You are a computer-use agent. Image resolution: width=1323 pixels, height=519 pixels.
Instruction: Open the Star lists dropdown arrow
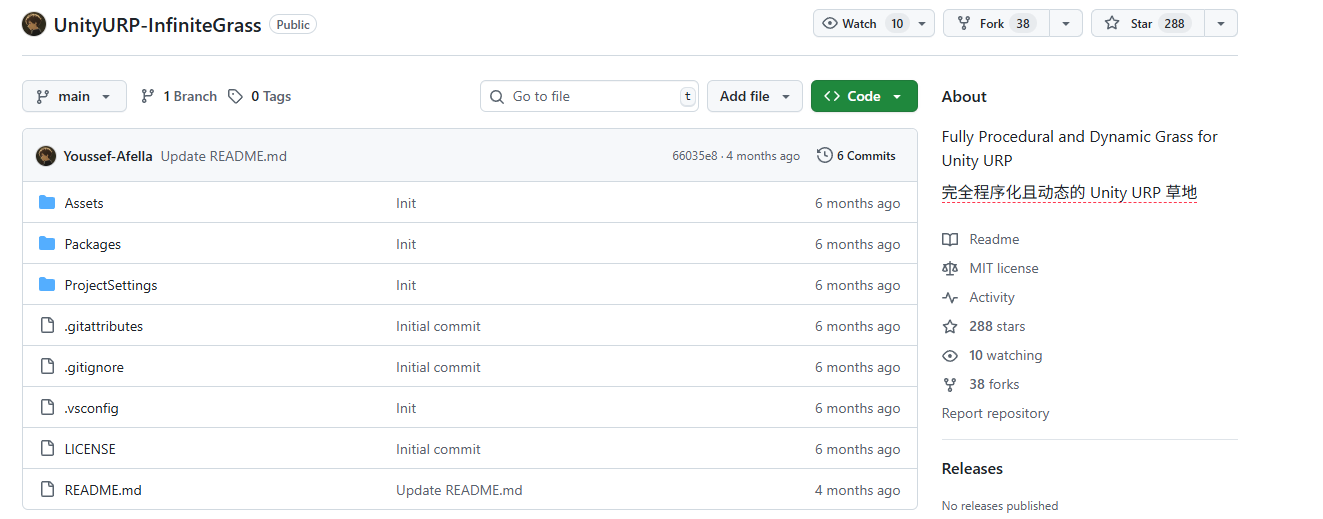1221,23
